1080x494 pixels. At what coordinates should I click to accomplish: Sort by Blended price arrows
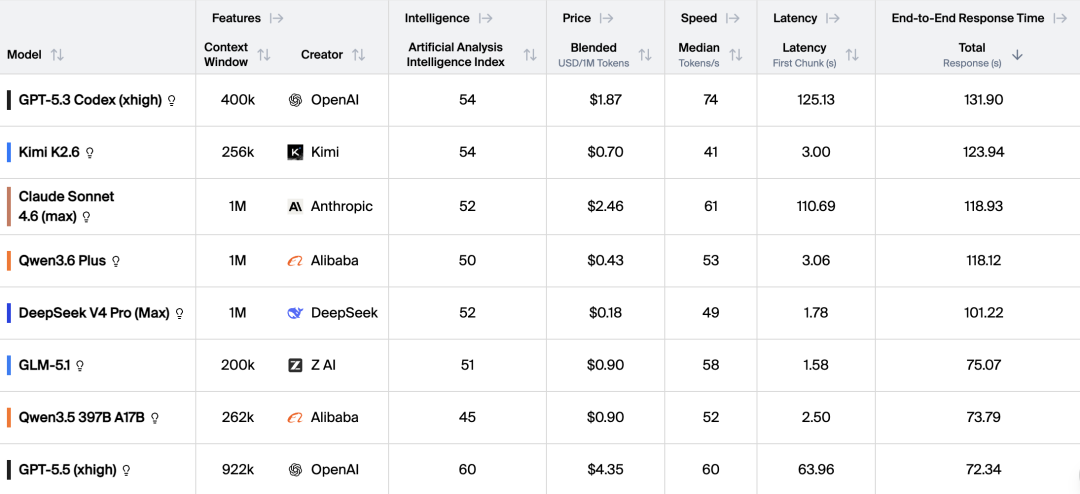[x=645, y=54]
